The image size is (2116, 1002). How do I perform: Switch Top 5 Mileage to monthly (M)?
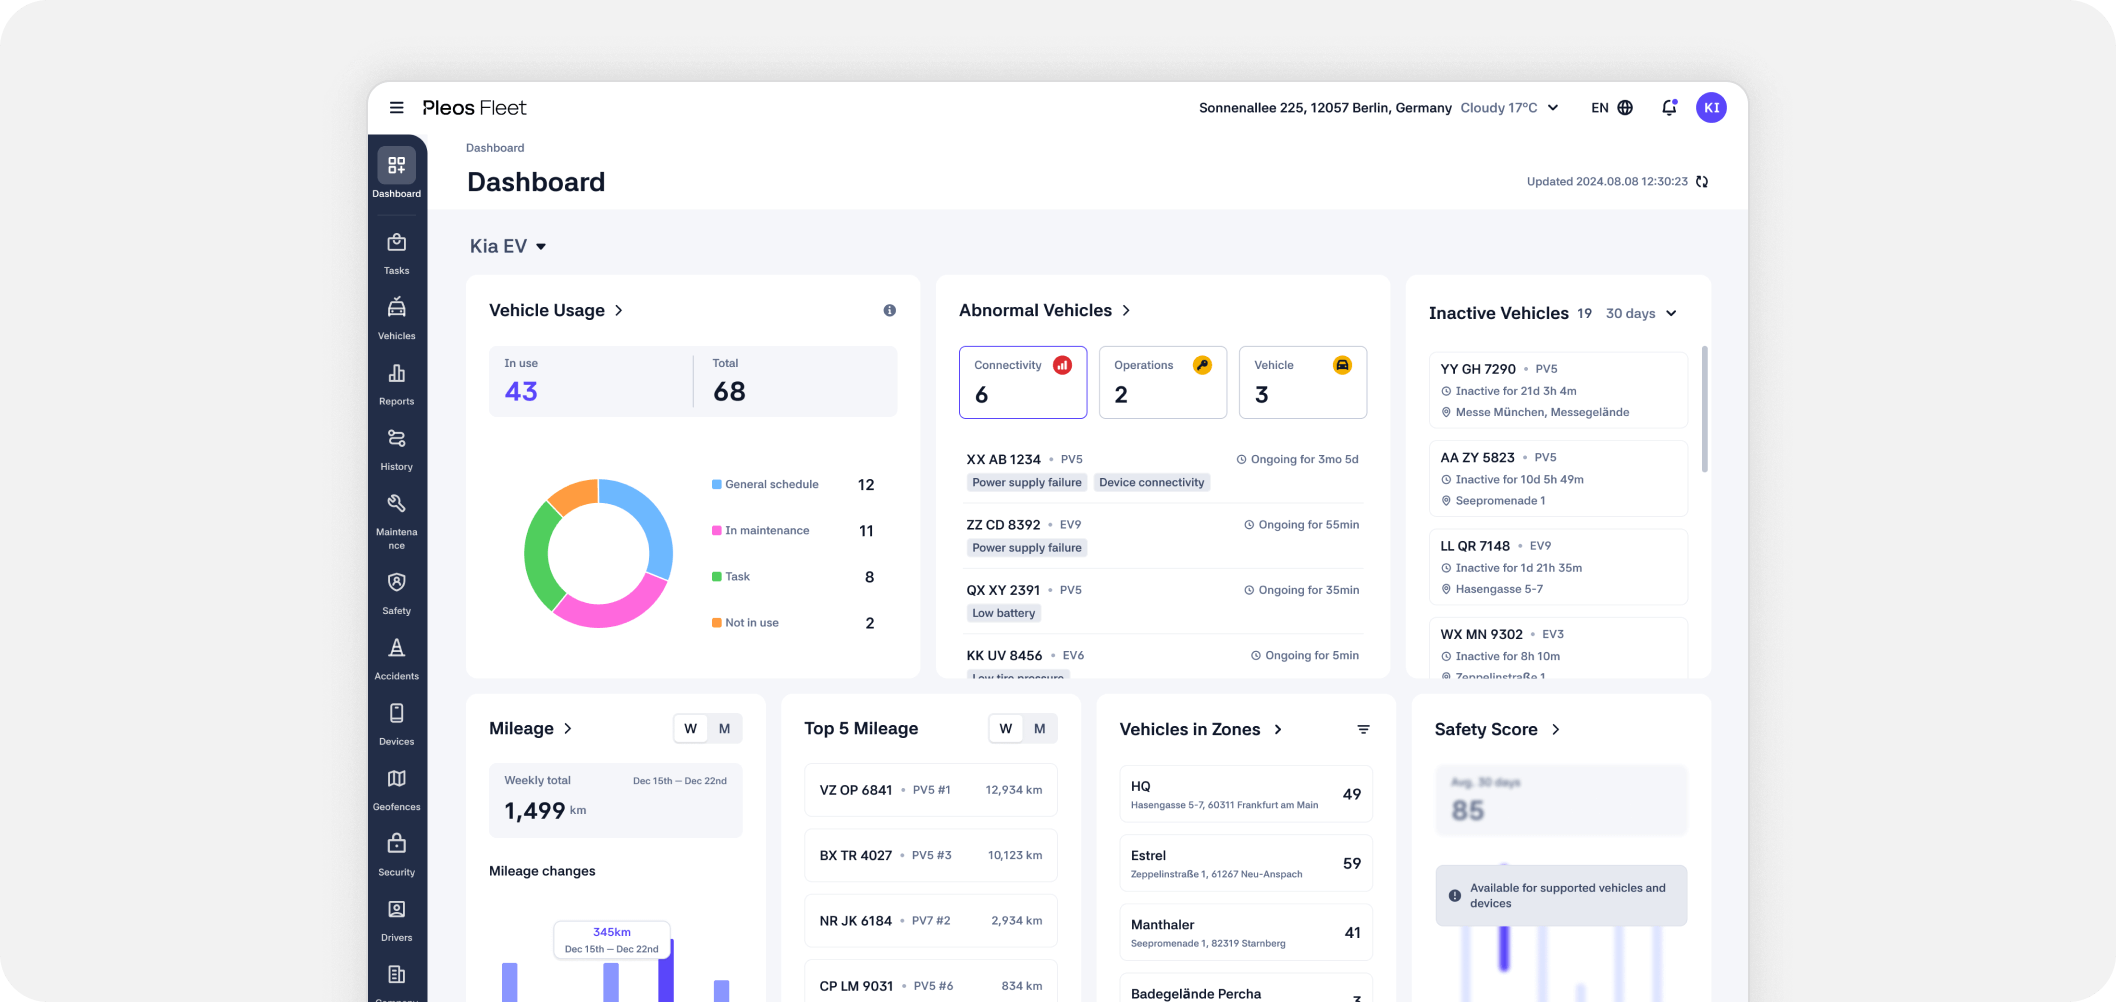[1040, 729]
